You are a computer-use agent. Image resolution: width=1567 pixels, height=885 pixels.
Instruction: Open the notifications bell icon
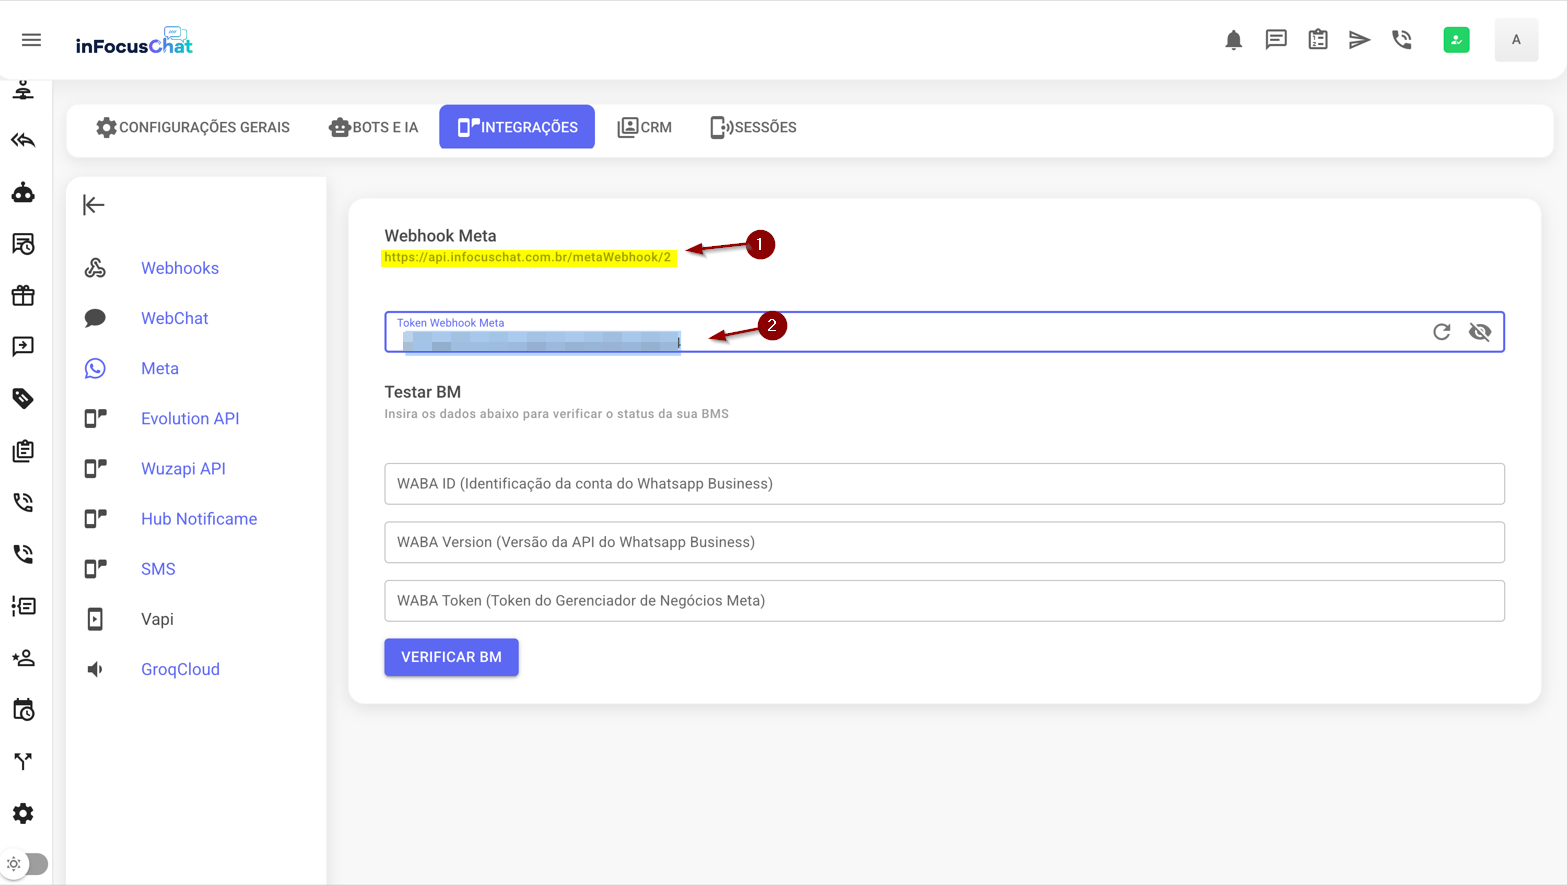point(1233,40)
